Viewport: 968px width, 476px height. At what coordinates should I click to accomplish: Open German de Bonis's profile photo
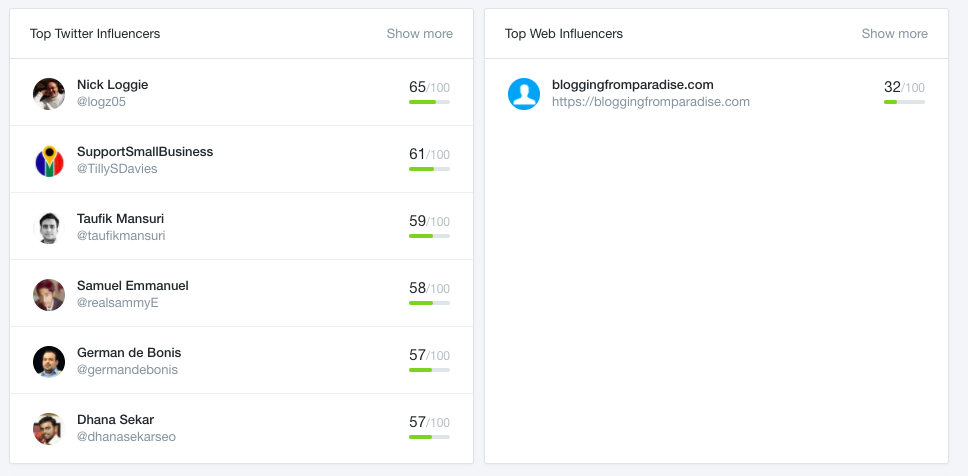(x=49, y=362)
